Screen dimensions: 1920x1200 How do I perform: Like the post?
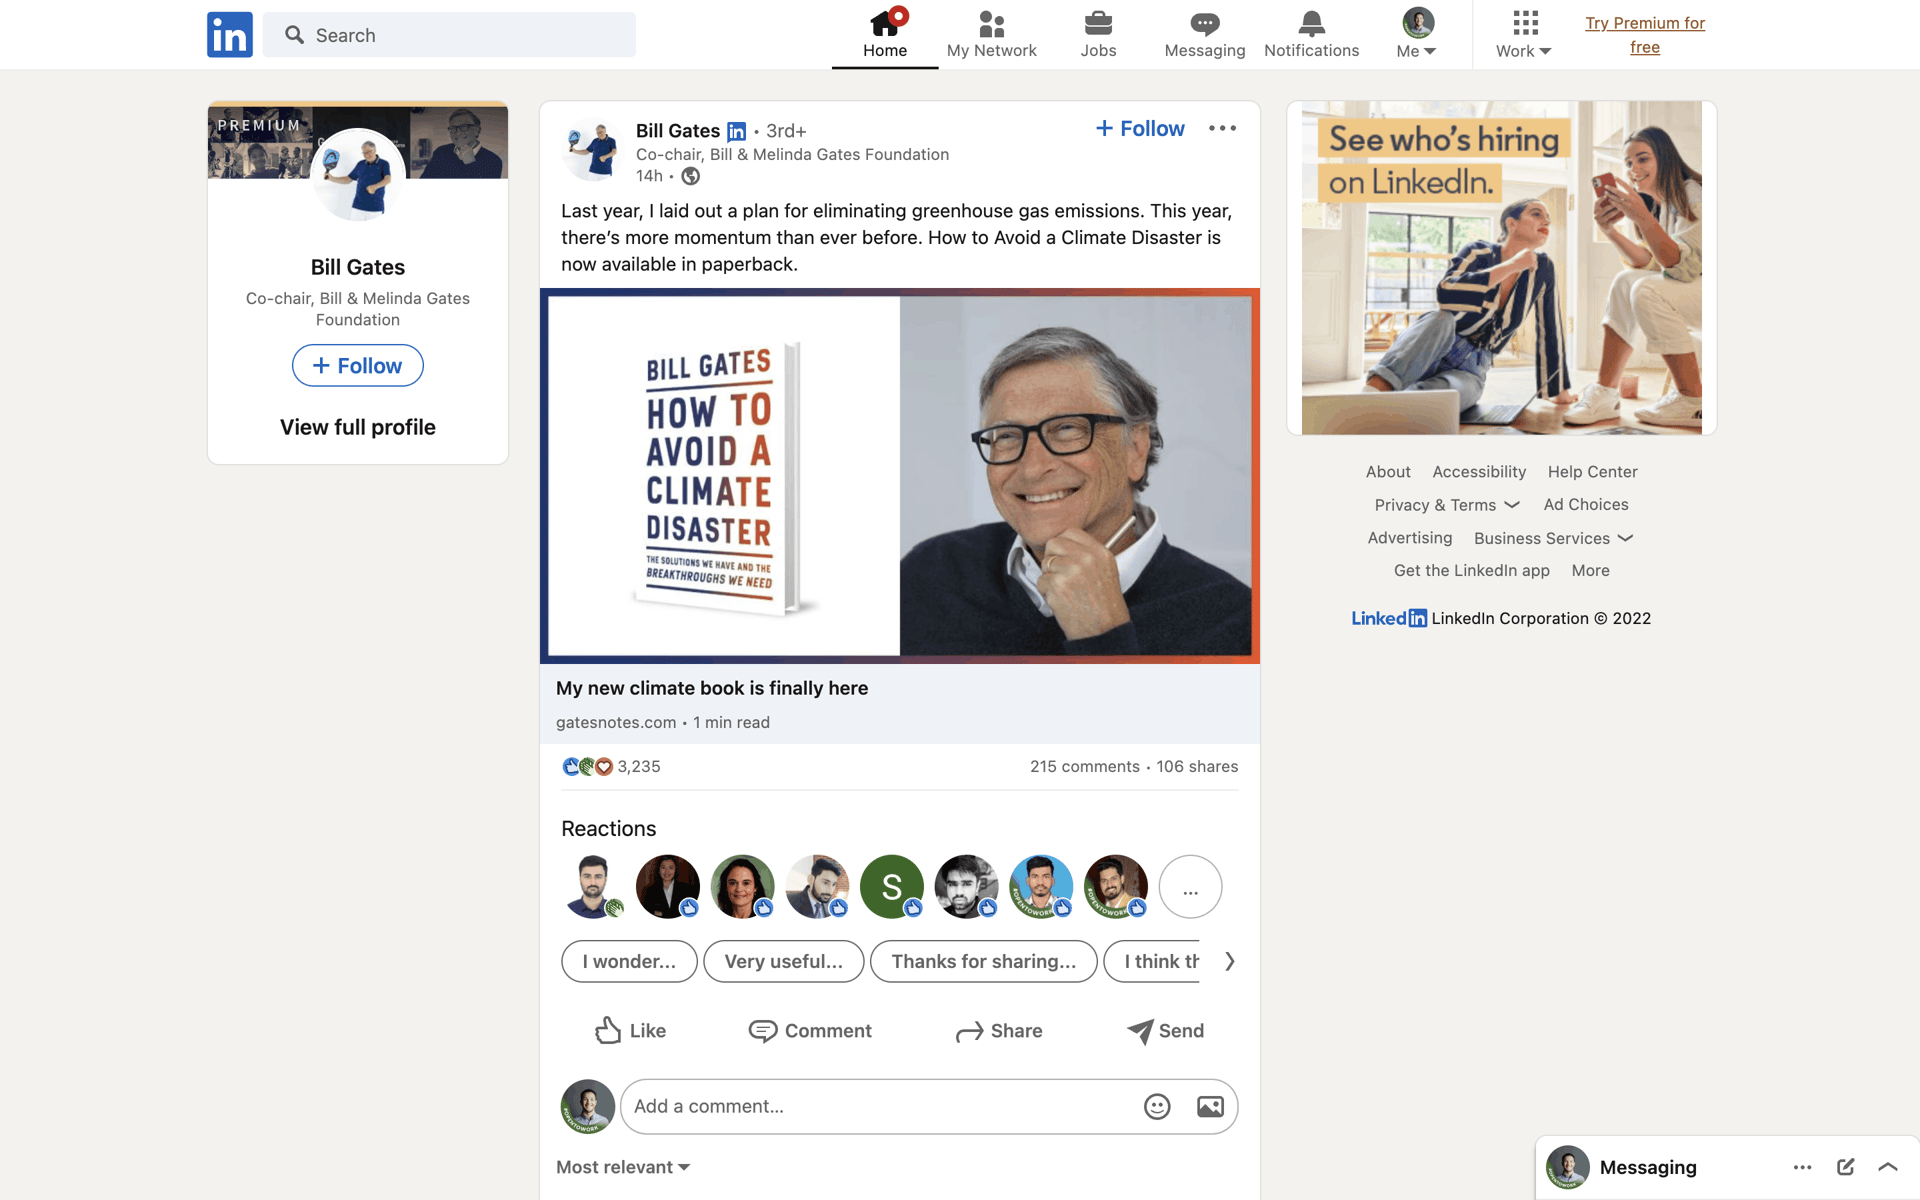630,1031
